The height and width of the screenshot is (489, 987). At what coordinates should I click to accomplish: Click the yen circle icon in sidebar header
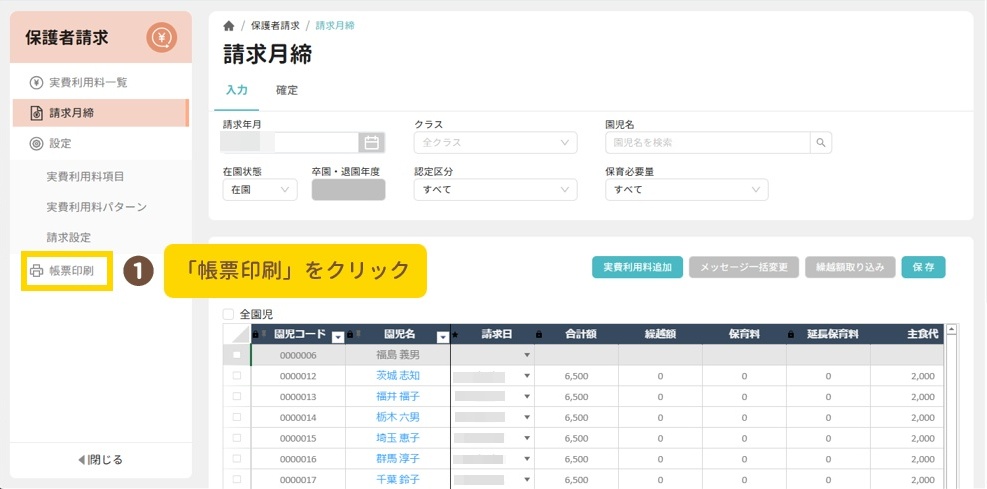[161, 38]
